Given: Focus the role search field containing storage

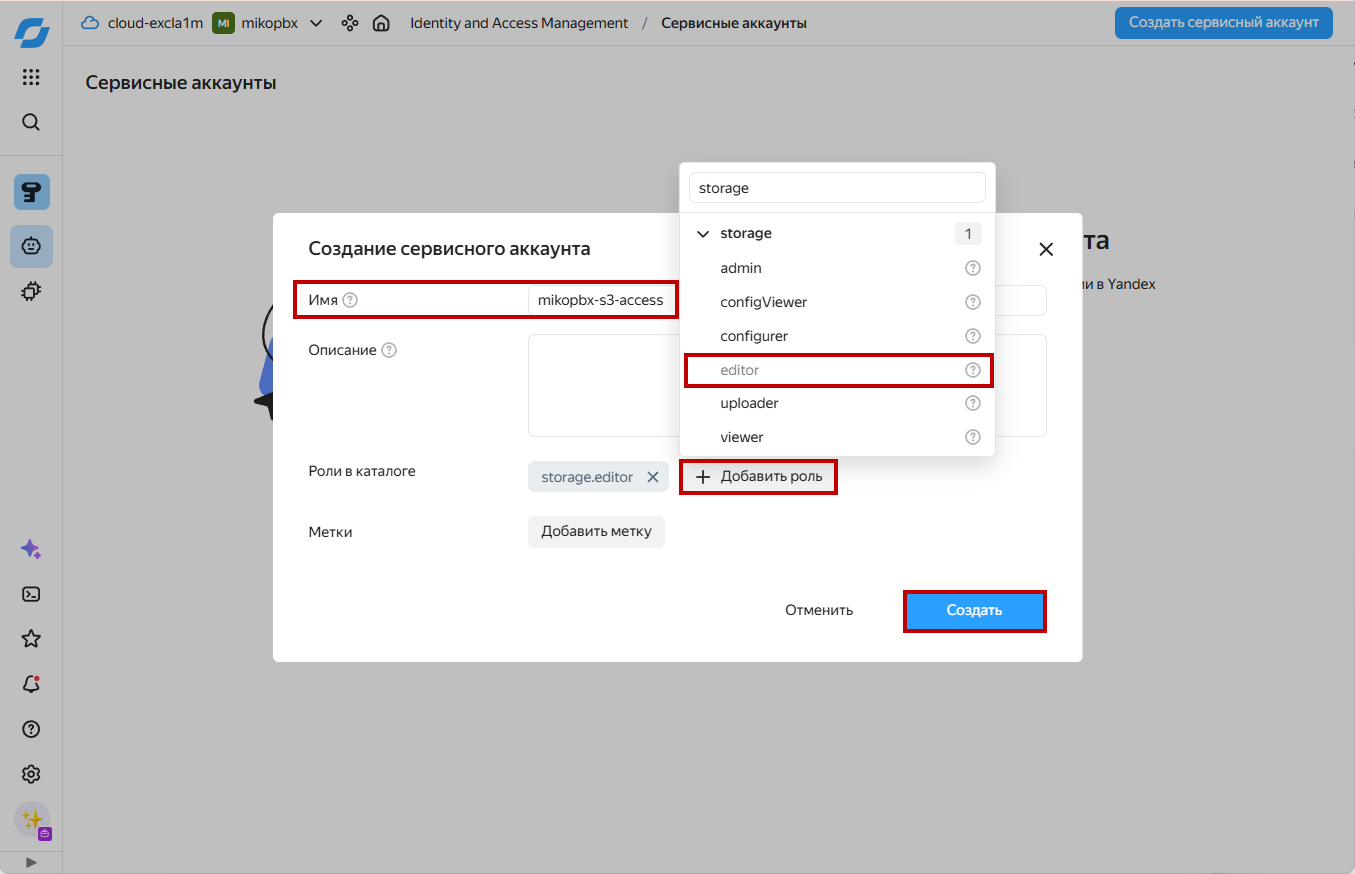Looking at the screenshot, I should [x=837, y=188].
